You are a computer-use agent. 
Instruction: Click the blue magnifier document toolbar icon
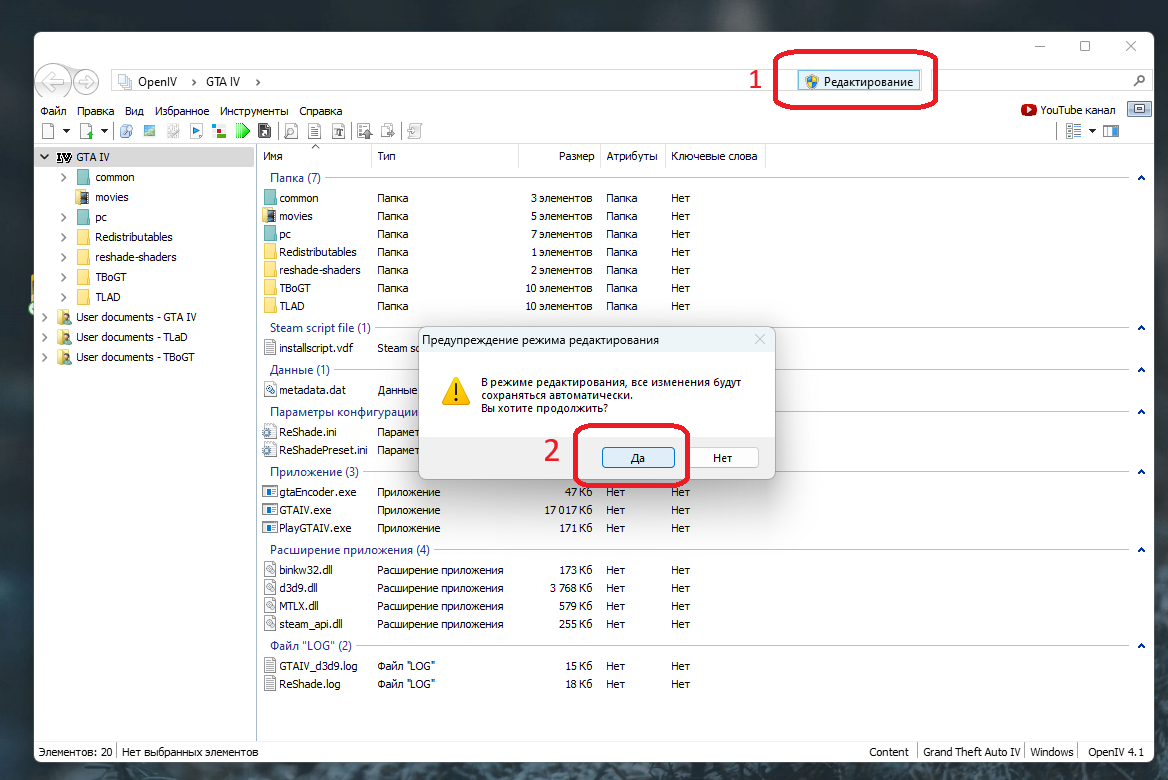coord(127,131)
